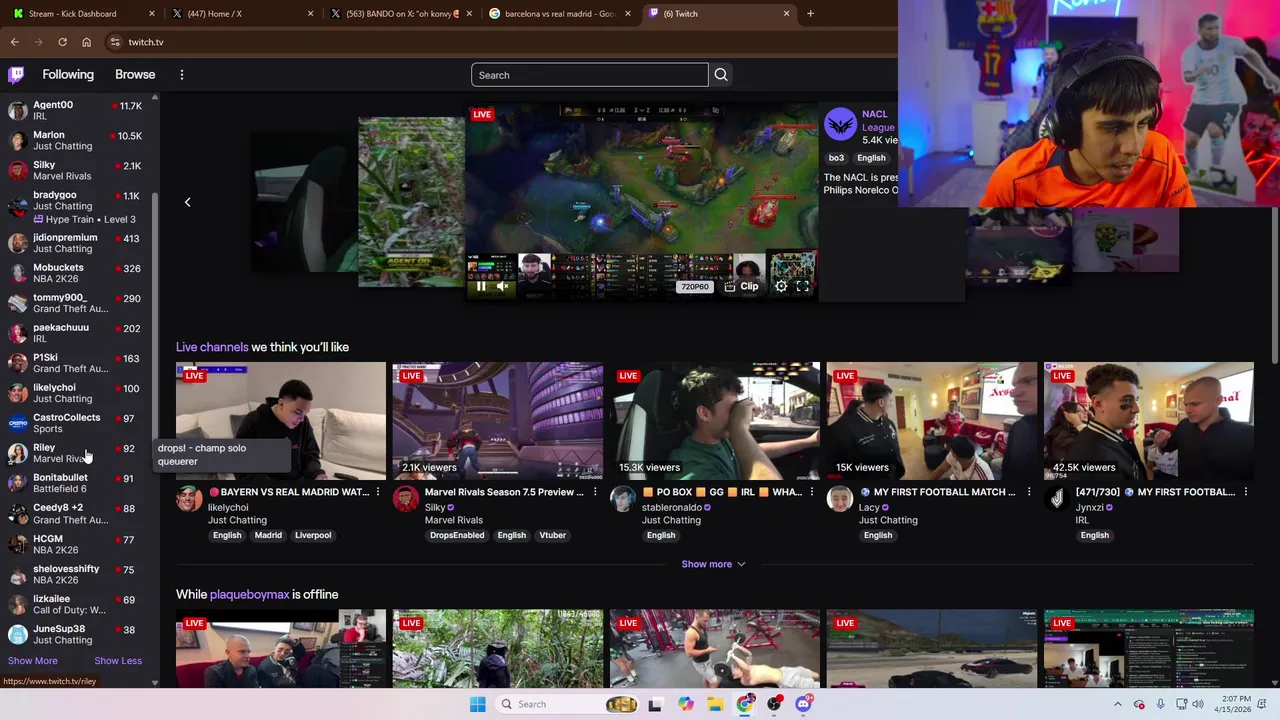This screenshot has height=720, width=1280.
Task: Open Bonitabullet channel in the sidebar
Action: (x=75, y=483)
